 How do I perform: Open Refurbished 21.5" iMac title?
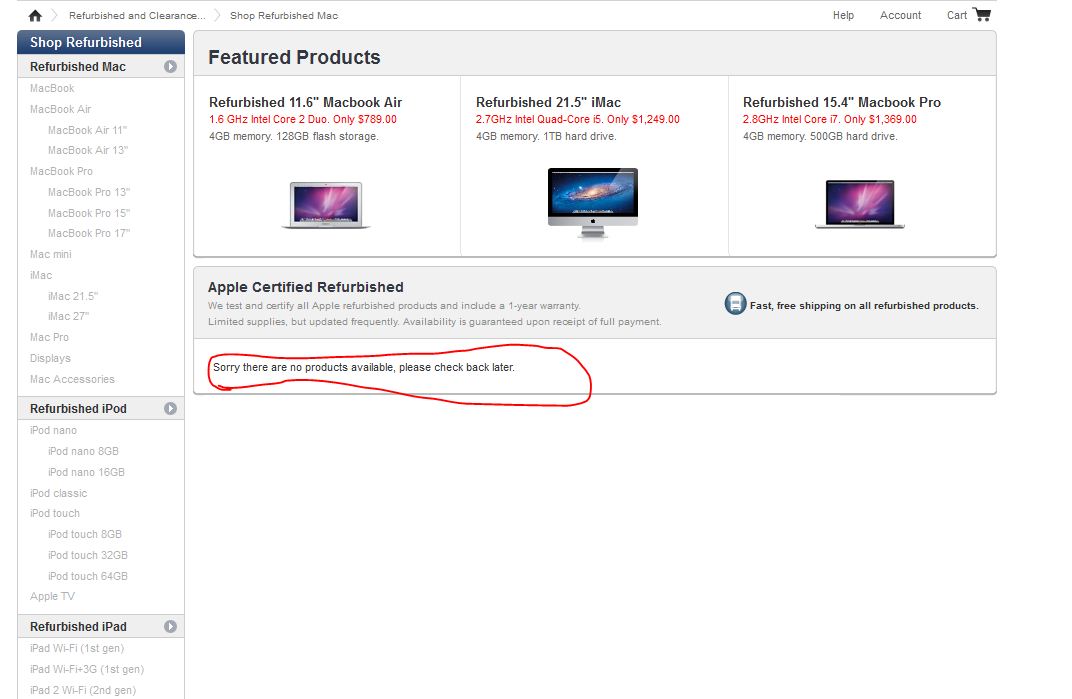(x=548, y=103)
